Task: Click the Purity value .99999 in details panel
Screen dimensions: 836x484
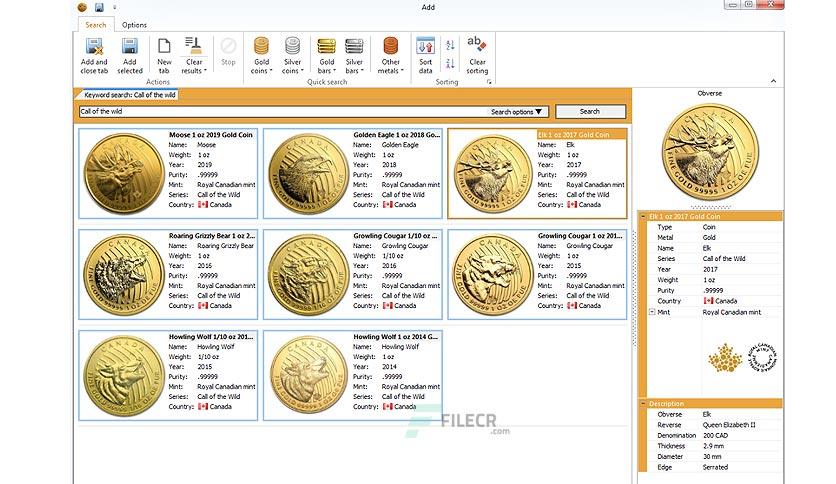Action: pos(713,291)
